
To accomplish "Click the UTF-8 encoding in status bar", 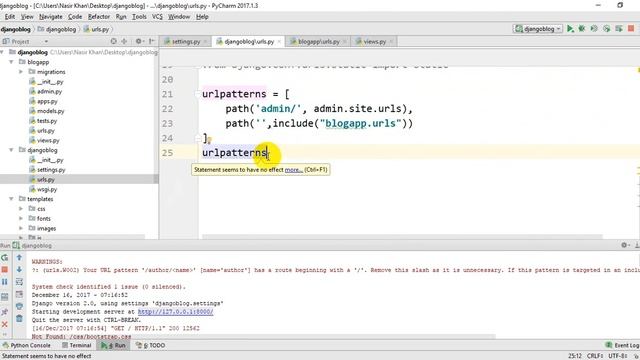I will [x=619, y=356].
